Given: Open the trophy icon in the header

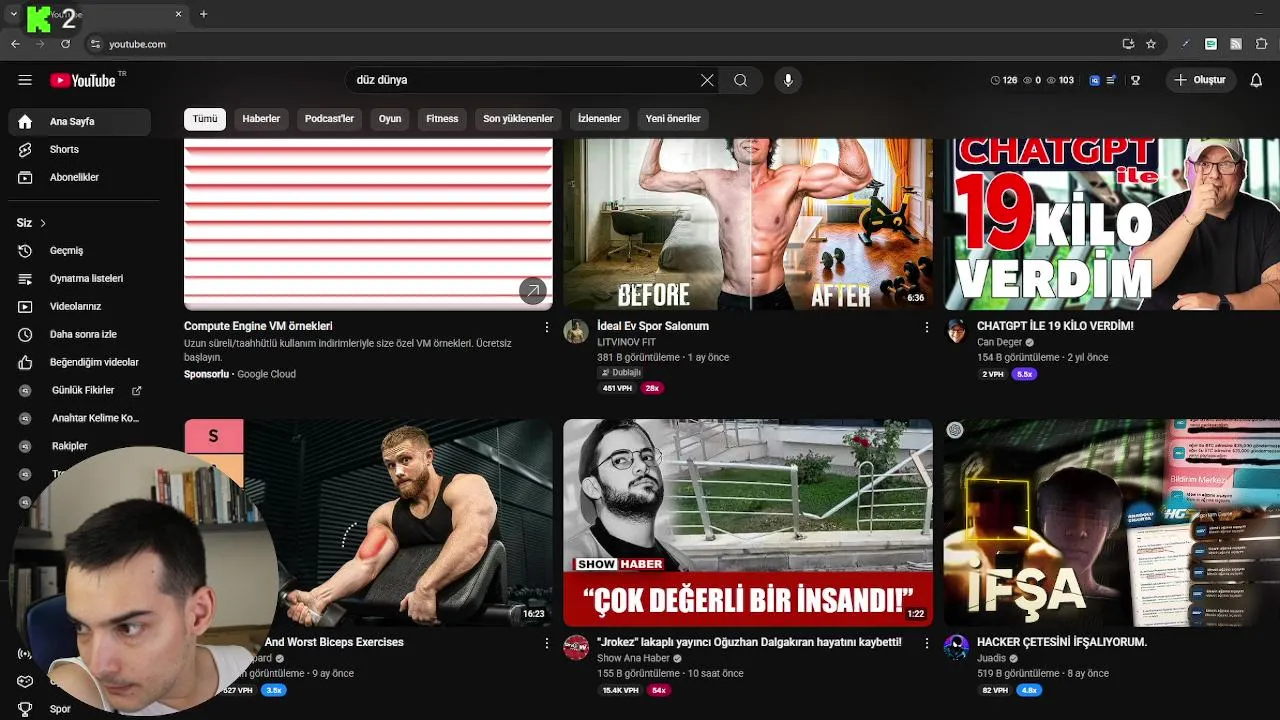Looking at the screenshot, I should click(1135, 80).
